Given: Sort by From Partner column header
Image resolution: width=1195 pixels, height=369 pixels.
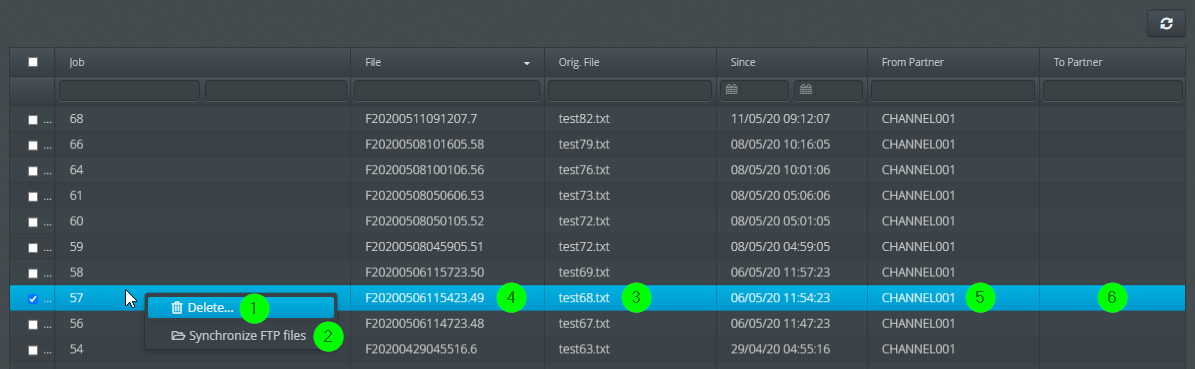Looking at the screenshot, I should 953,62.
